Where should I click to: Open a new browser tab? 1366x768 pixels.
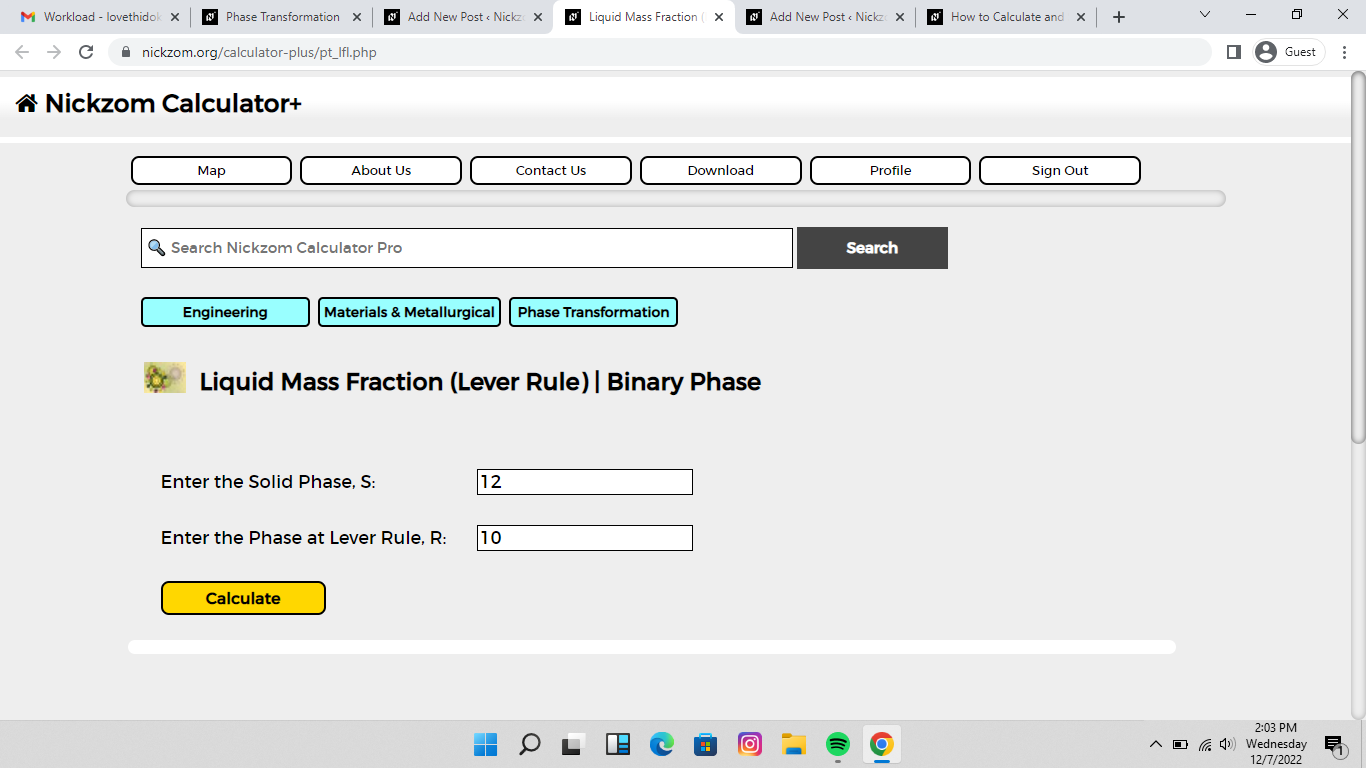point(1118,17)
